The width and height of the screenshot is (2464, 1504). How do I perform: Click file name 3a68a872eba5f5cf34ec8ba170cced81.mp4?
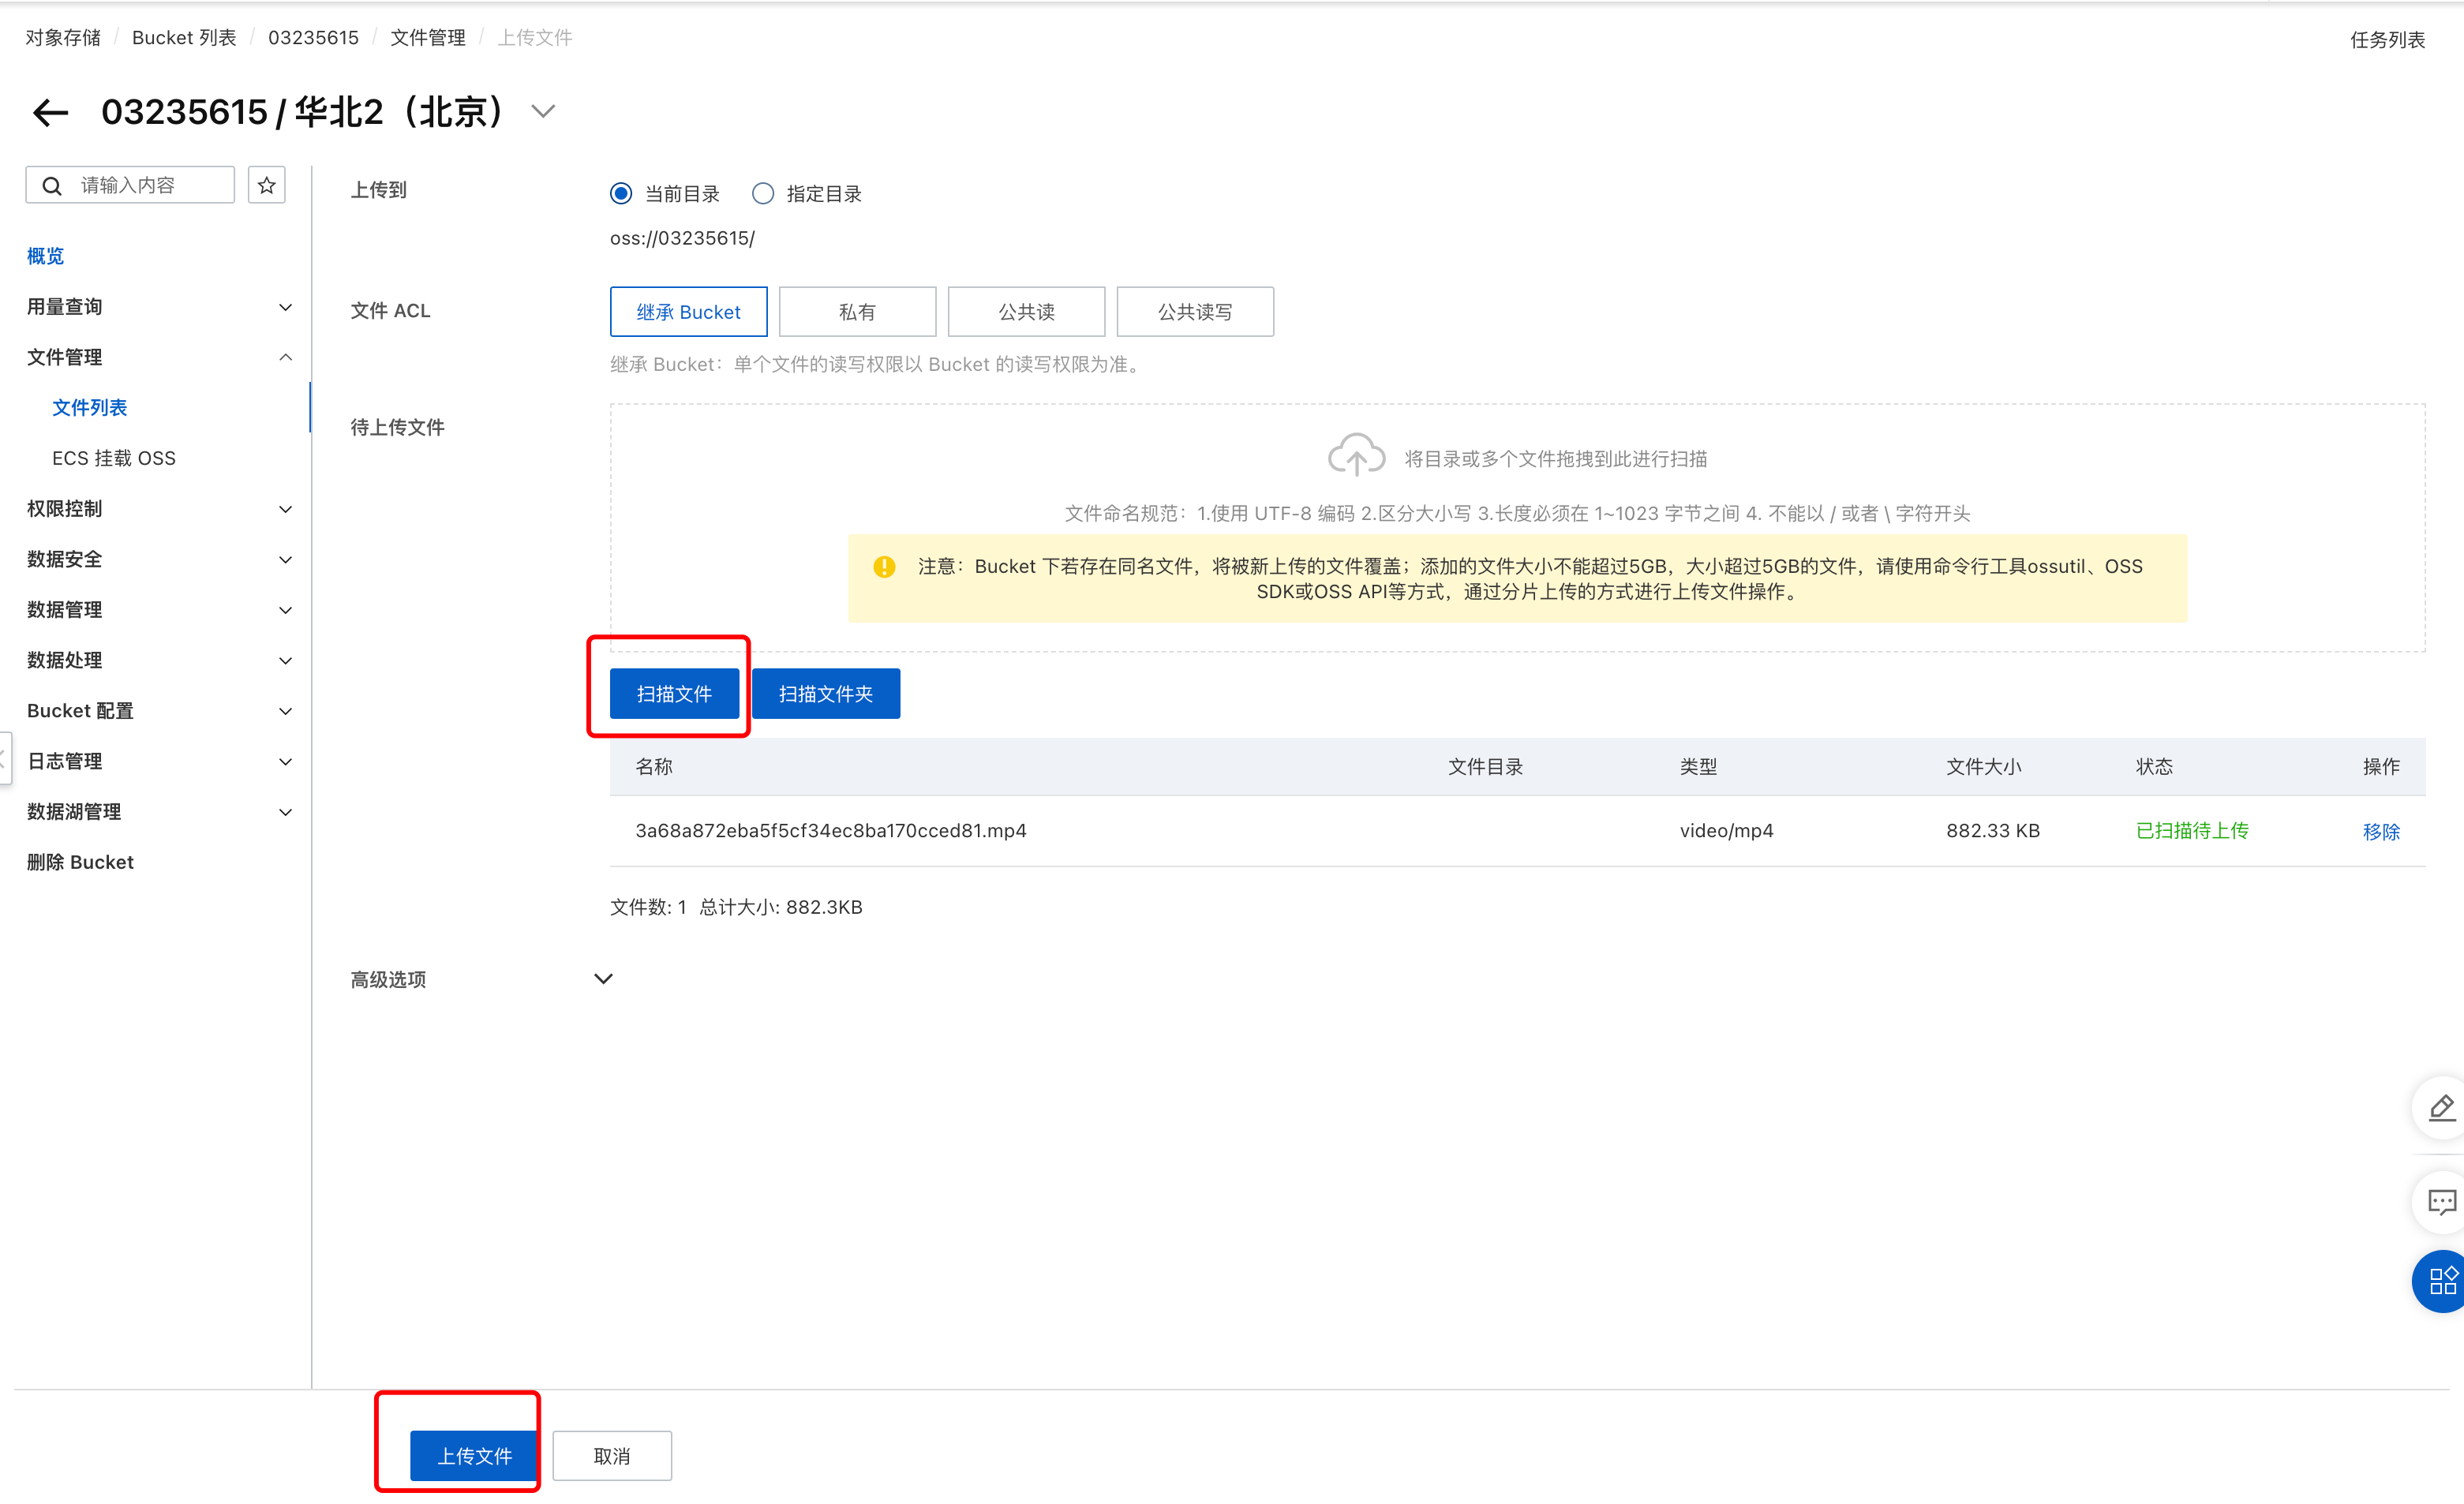(831, 831)
